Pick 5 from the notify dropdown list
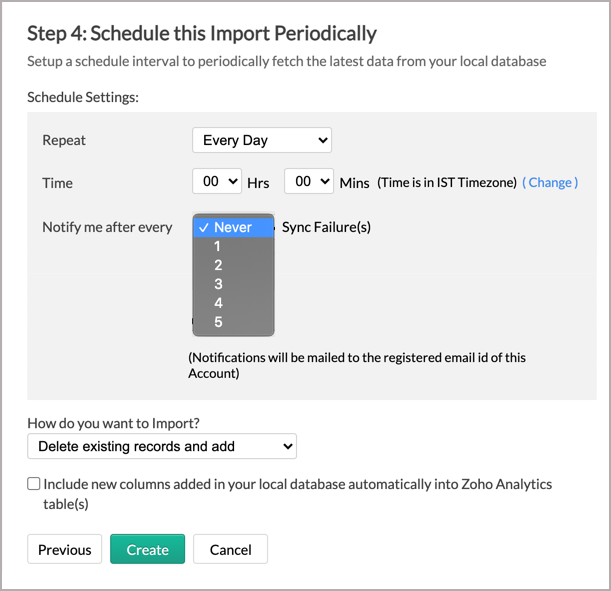This screenshot has height=591, width=611. click(x=233, y=322)
